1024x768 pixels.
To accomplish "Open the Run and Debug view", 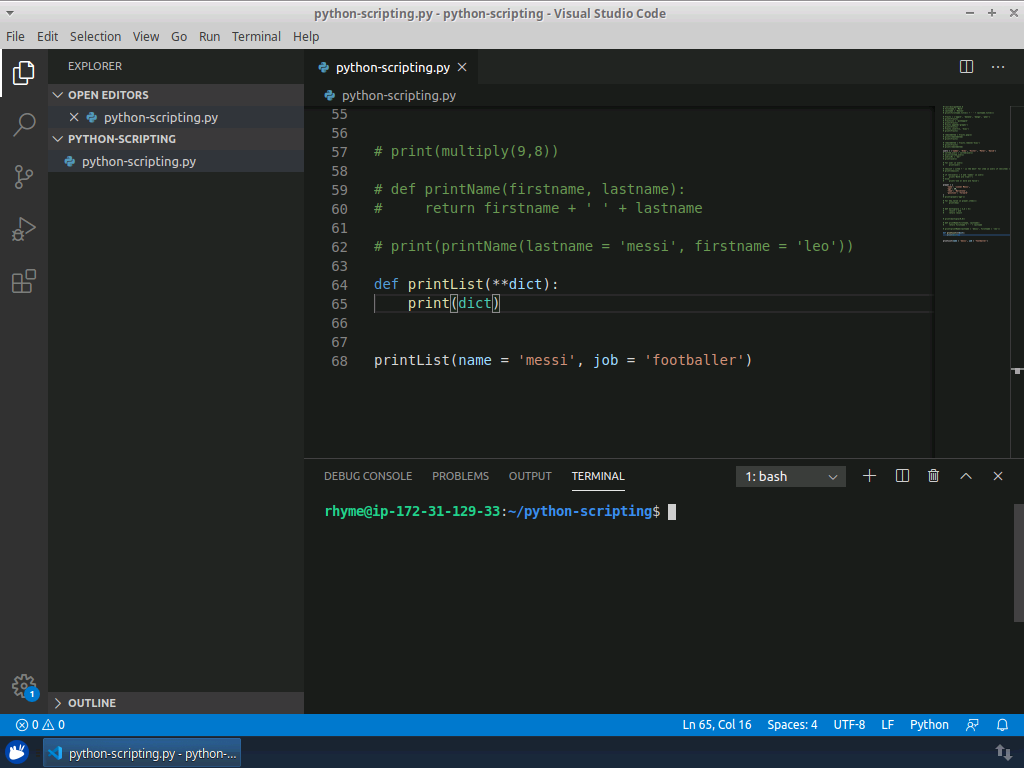I will pyautogui.click(x=24, y=229).
